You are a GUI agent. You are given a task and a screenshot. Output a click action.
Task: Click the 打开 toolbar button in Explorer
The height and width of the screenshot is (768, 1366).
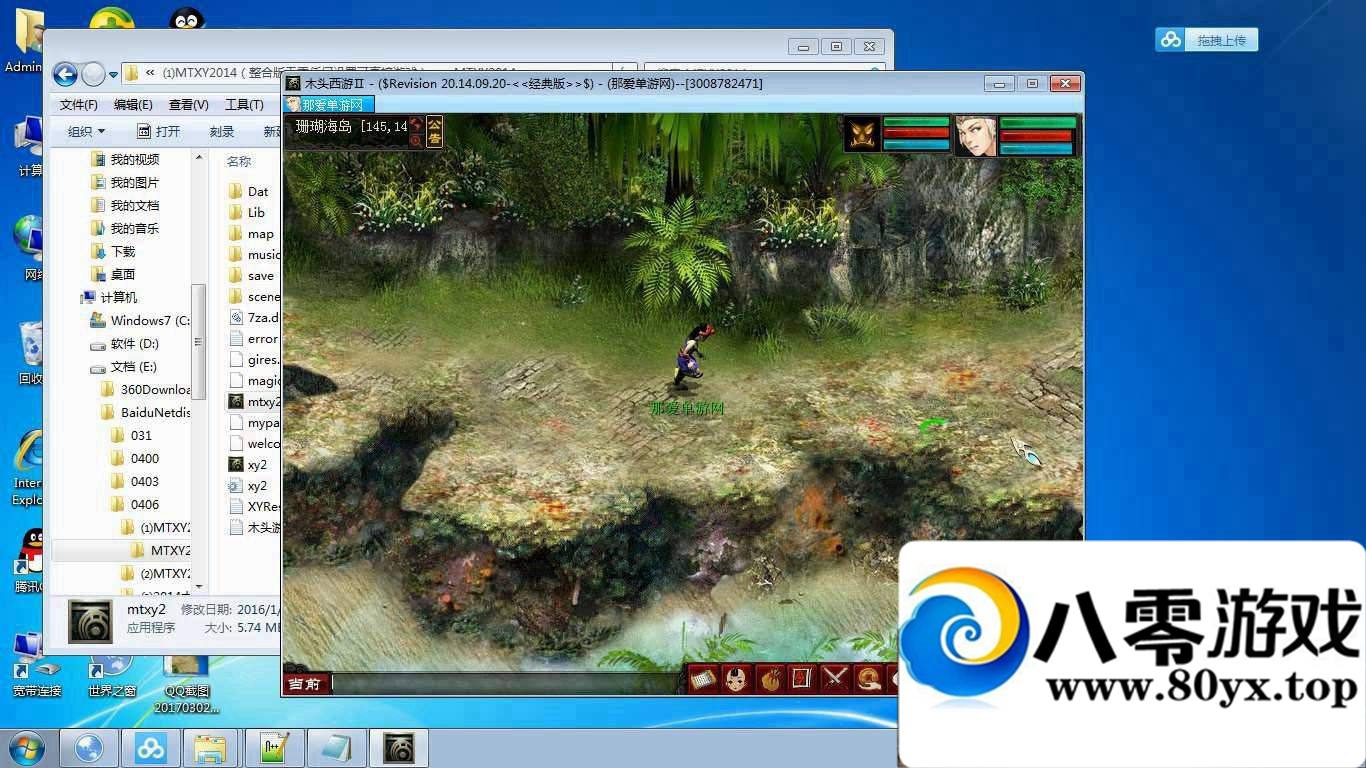159,131
